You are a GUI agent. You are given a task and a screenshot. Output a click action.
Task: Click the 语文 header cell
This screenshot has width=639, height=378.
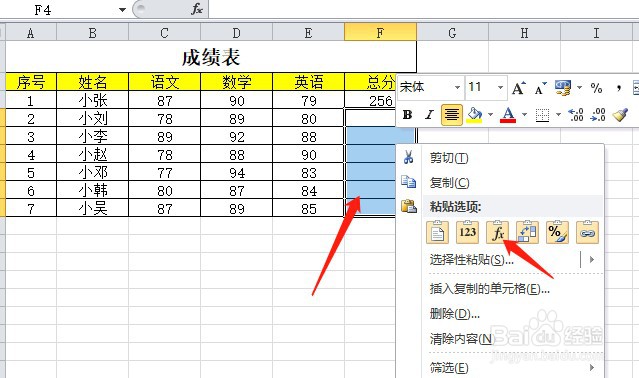pyautogui.click(x=164, y=82)
